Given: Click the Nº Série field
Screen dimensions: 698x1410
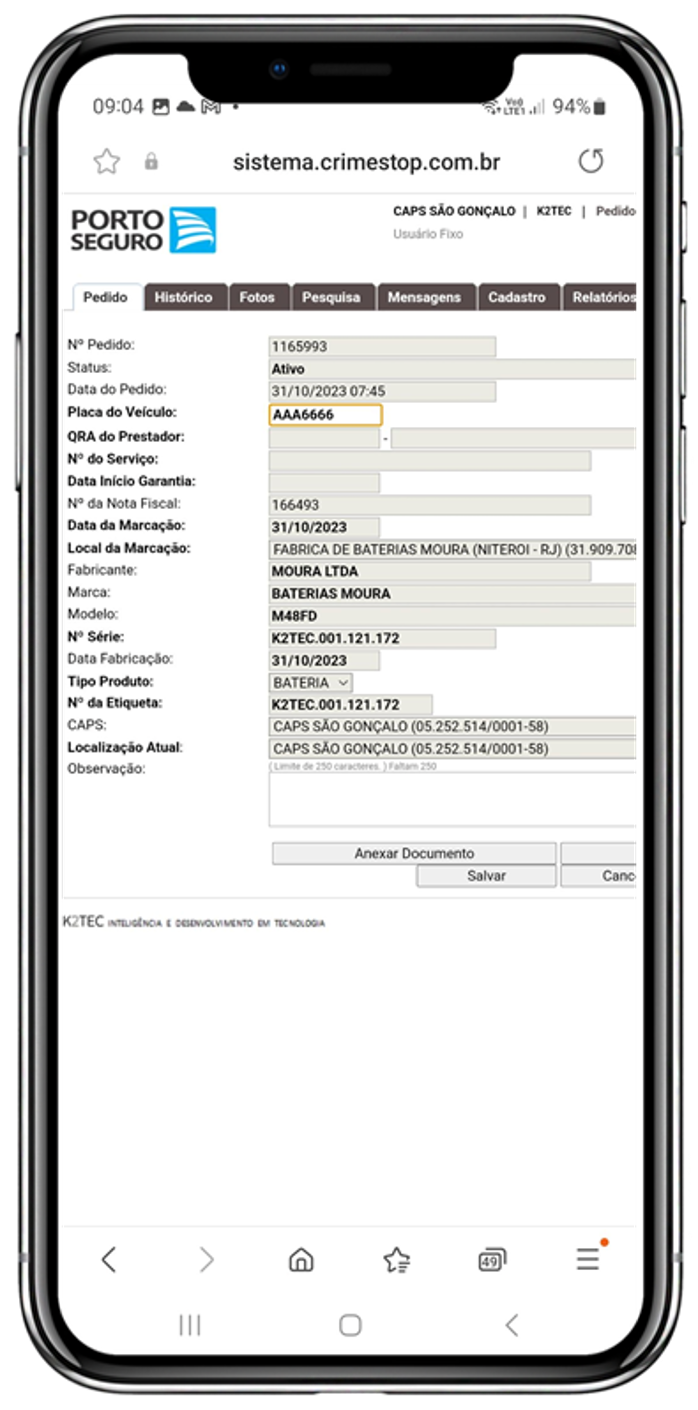Looking at the screenshot, I should tap(382, 638).
